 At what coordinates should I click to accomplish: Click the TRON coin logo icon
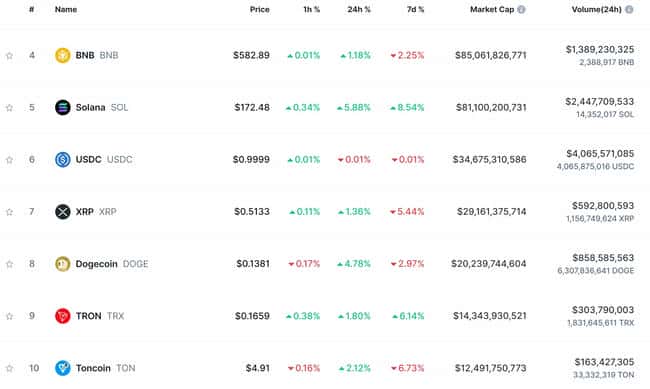pyautogui.click(x=63, y=316)
